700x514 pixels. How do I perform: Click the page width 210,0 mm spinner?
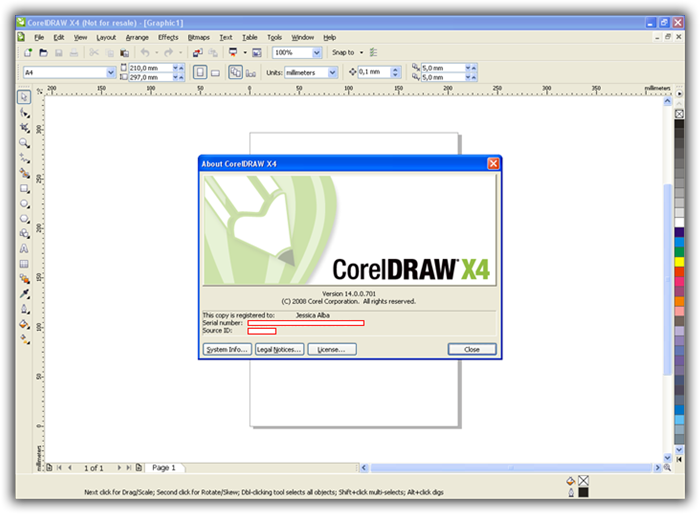click(178, 68)
